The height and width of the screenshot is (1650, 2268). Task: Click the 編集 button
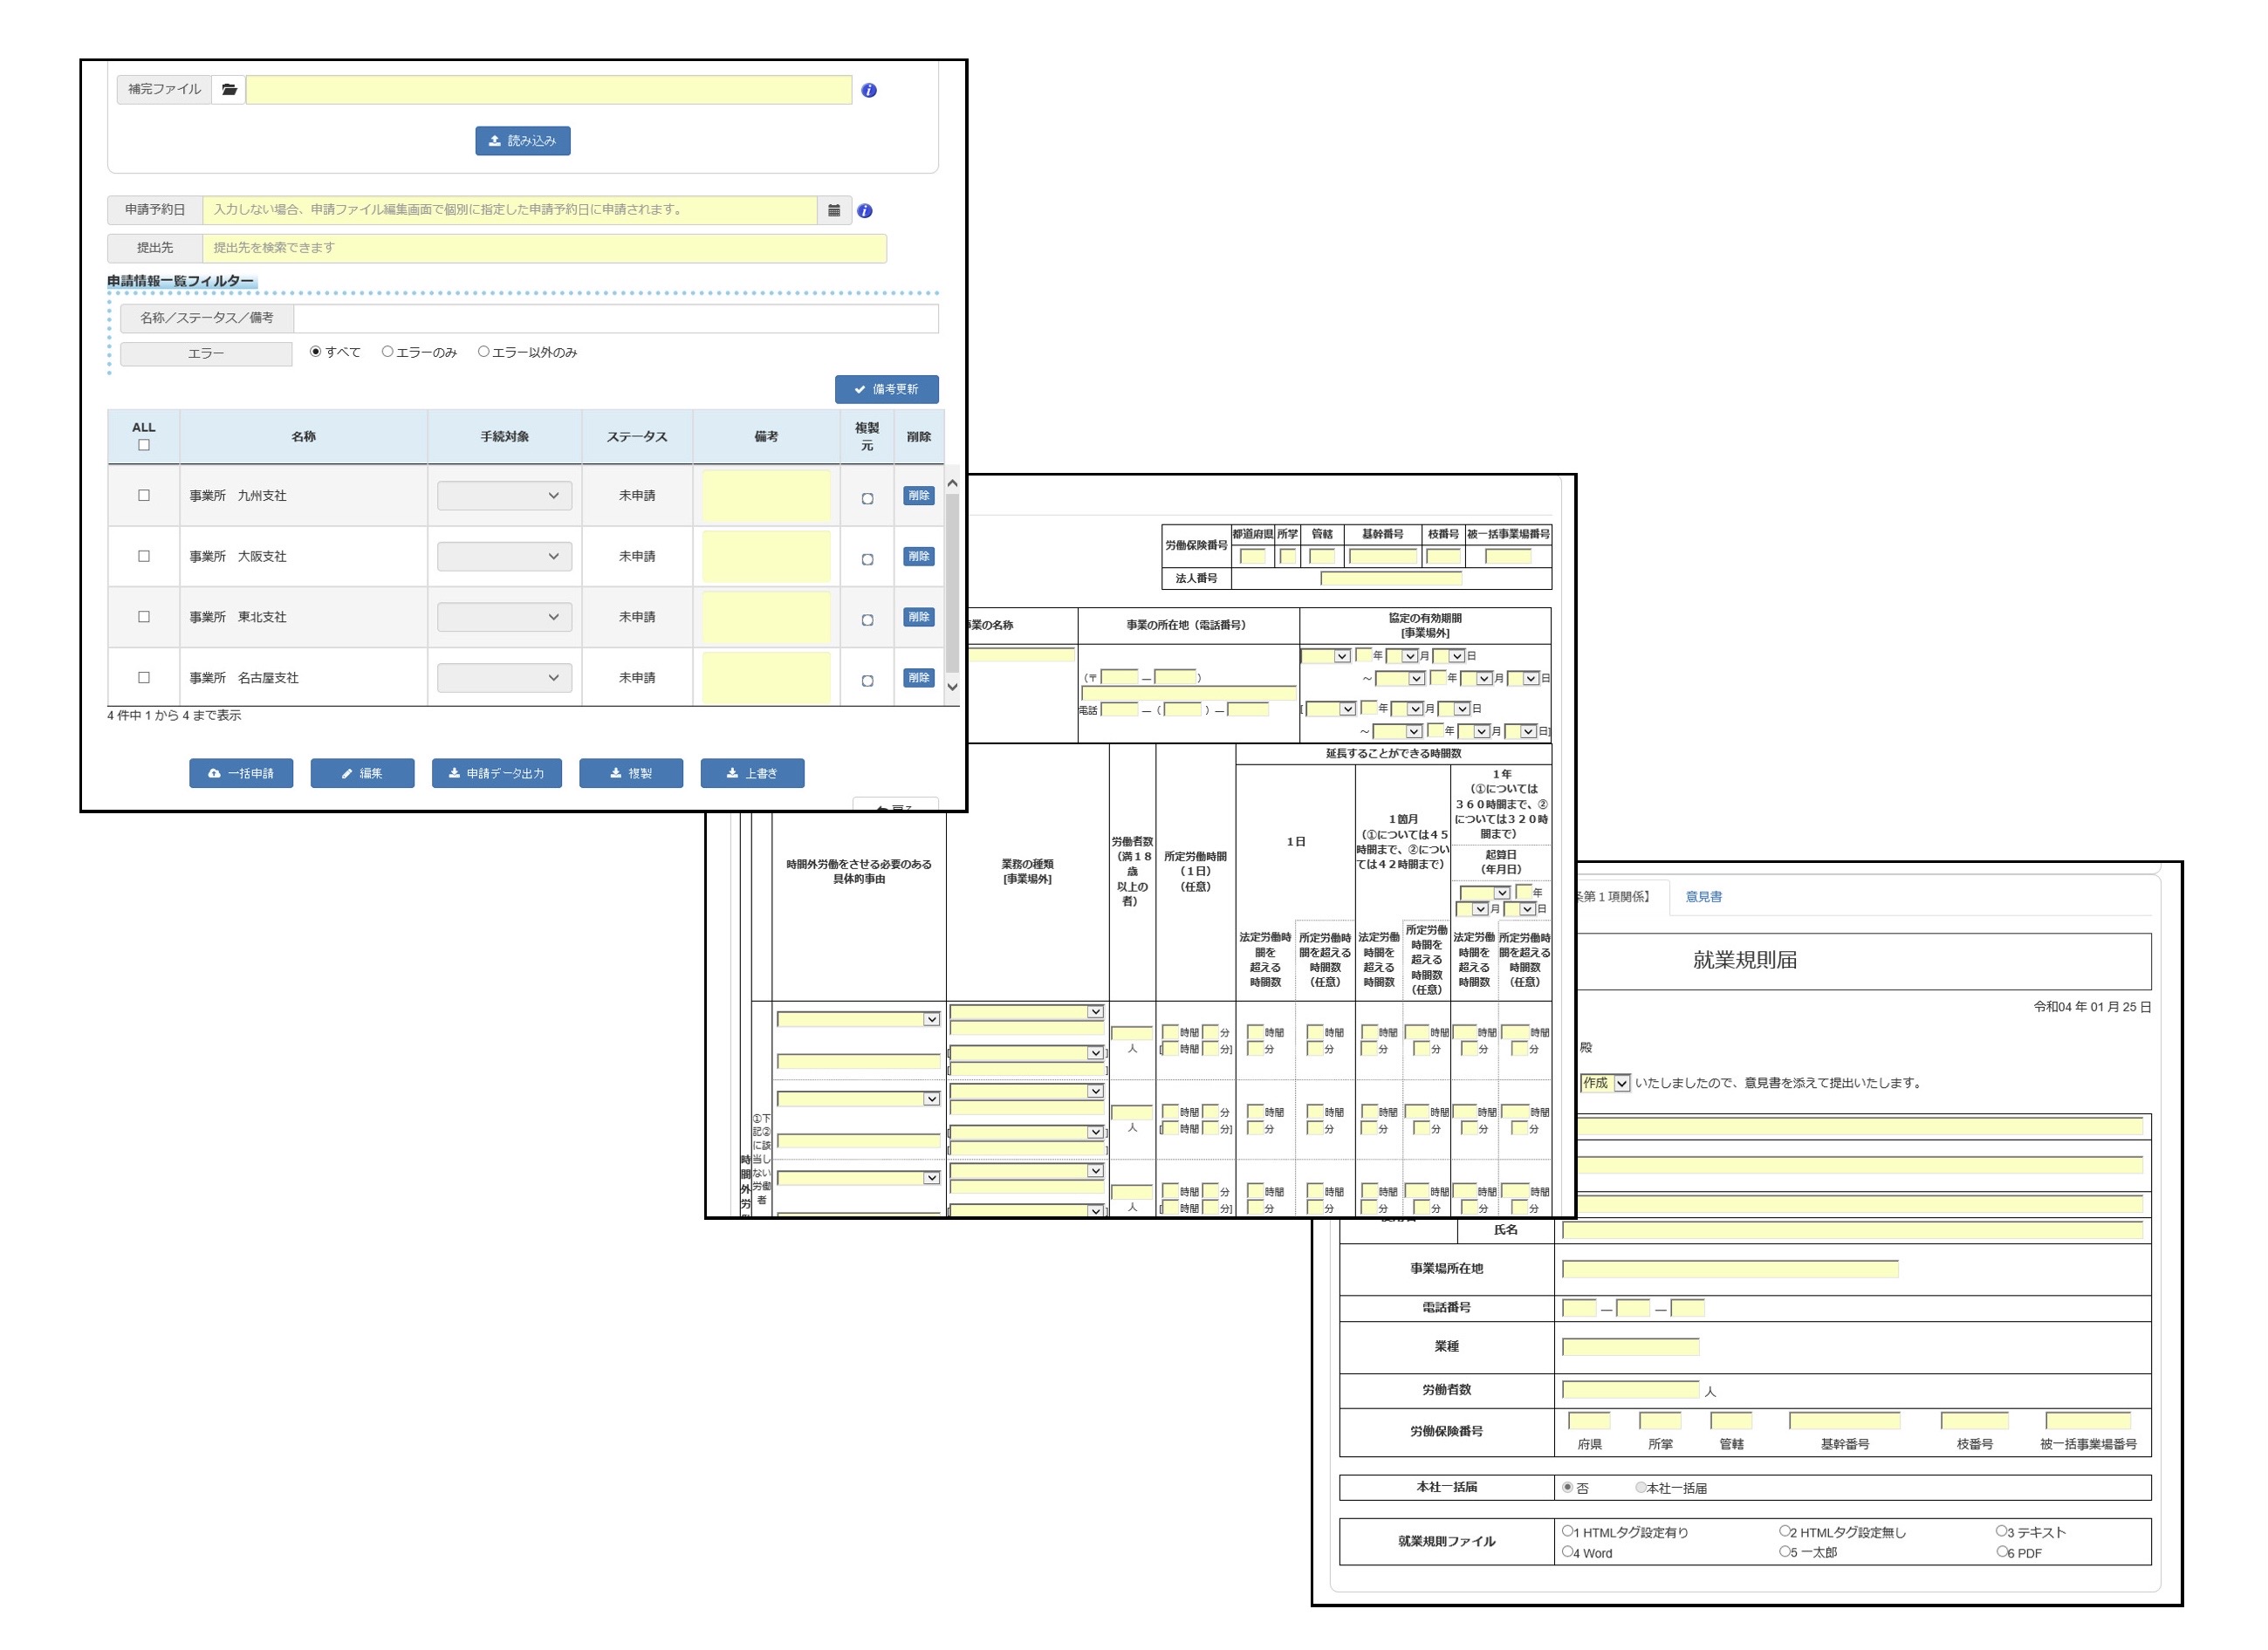362,773
